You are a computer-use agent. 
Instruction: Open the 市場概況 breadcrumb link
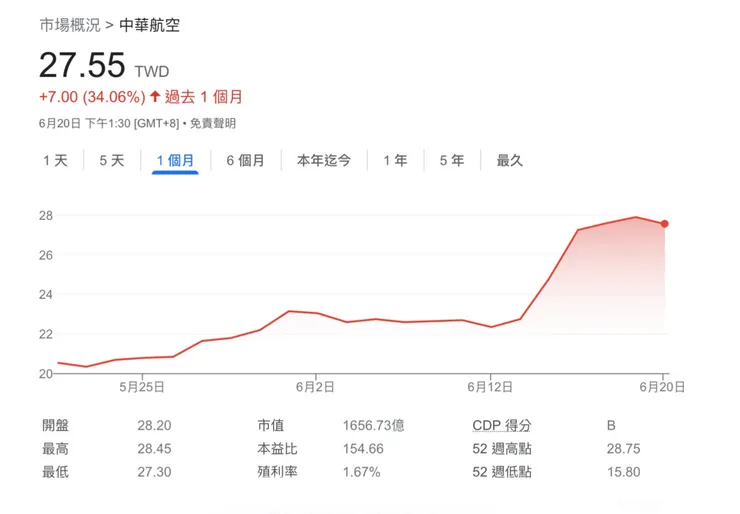tap(70, 25)
